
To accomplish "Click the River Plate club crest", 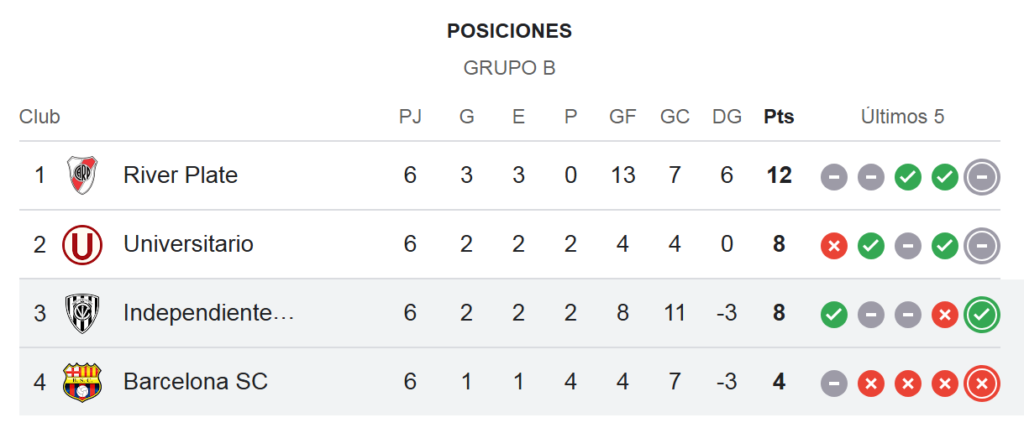I will 82,175.
